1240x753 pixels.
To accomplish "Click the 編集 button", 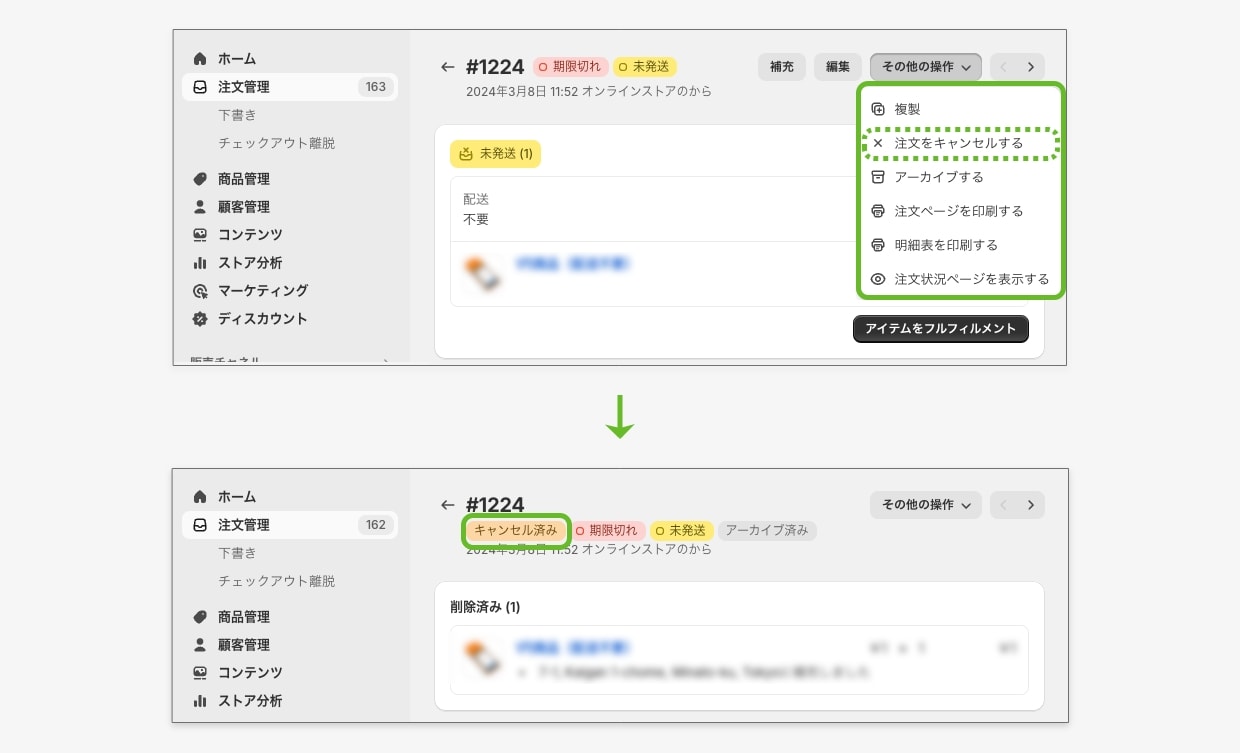I will click(838, 67).
